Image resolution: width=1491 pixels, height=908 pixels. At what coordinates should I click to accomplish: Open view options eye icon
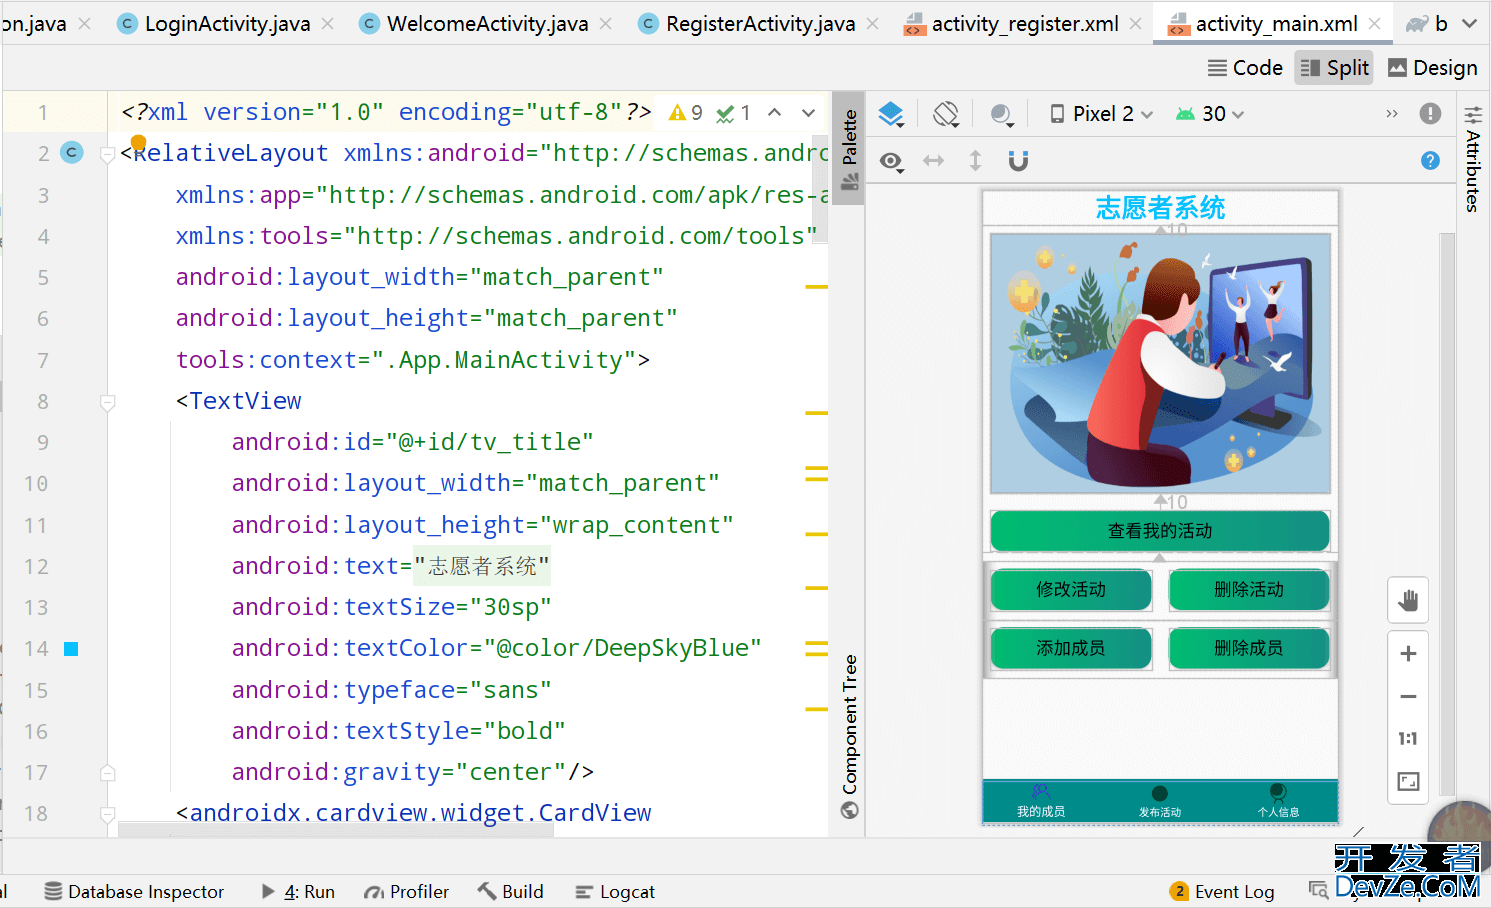coord(892,161)
